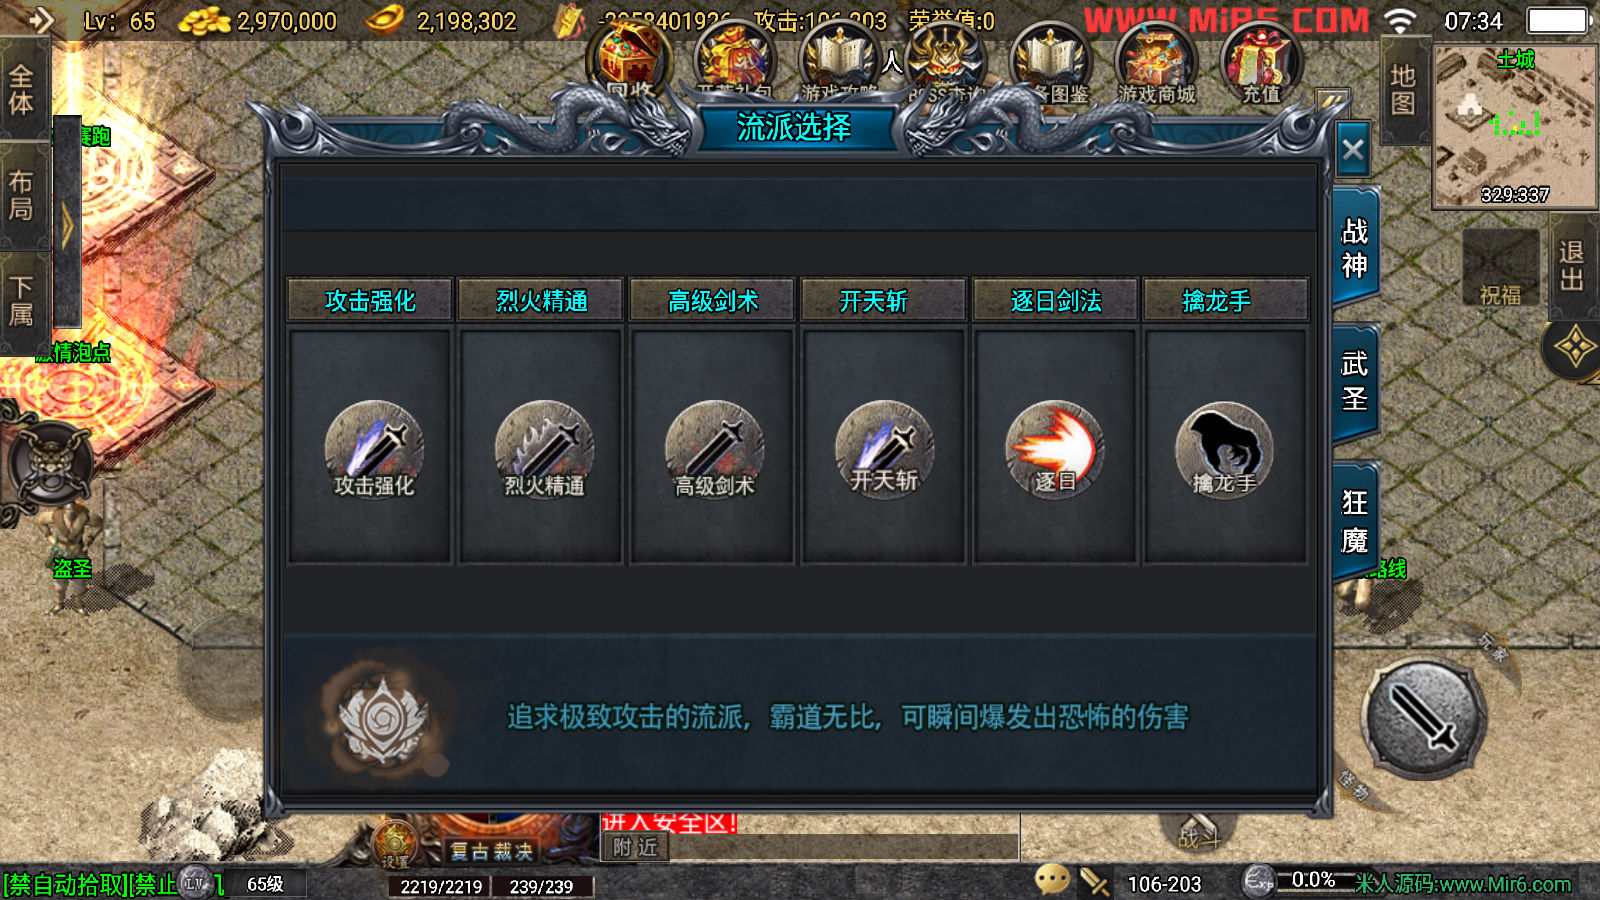
Task: Select the 攻击强化 skill icon
Action: [374, 450]
